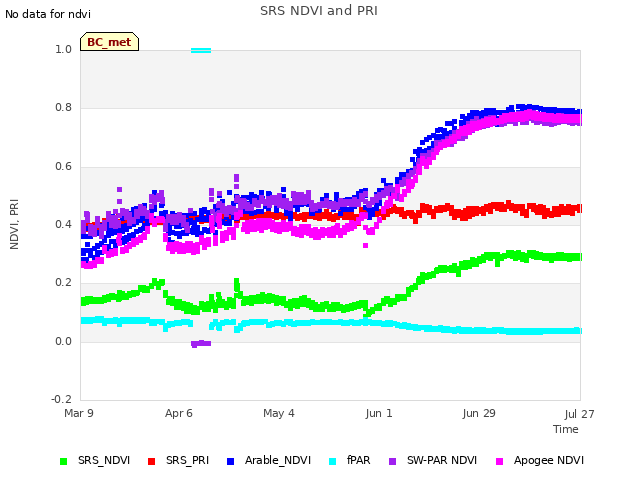Click the purple SW-PAR NDVI legend swatch
The image size is (640, 480).
[x=392, y=461]
